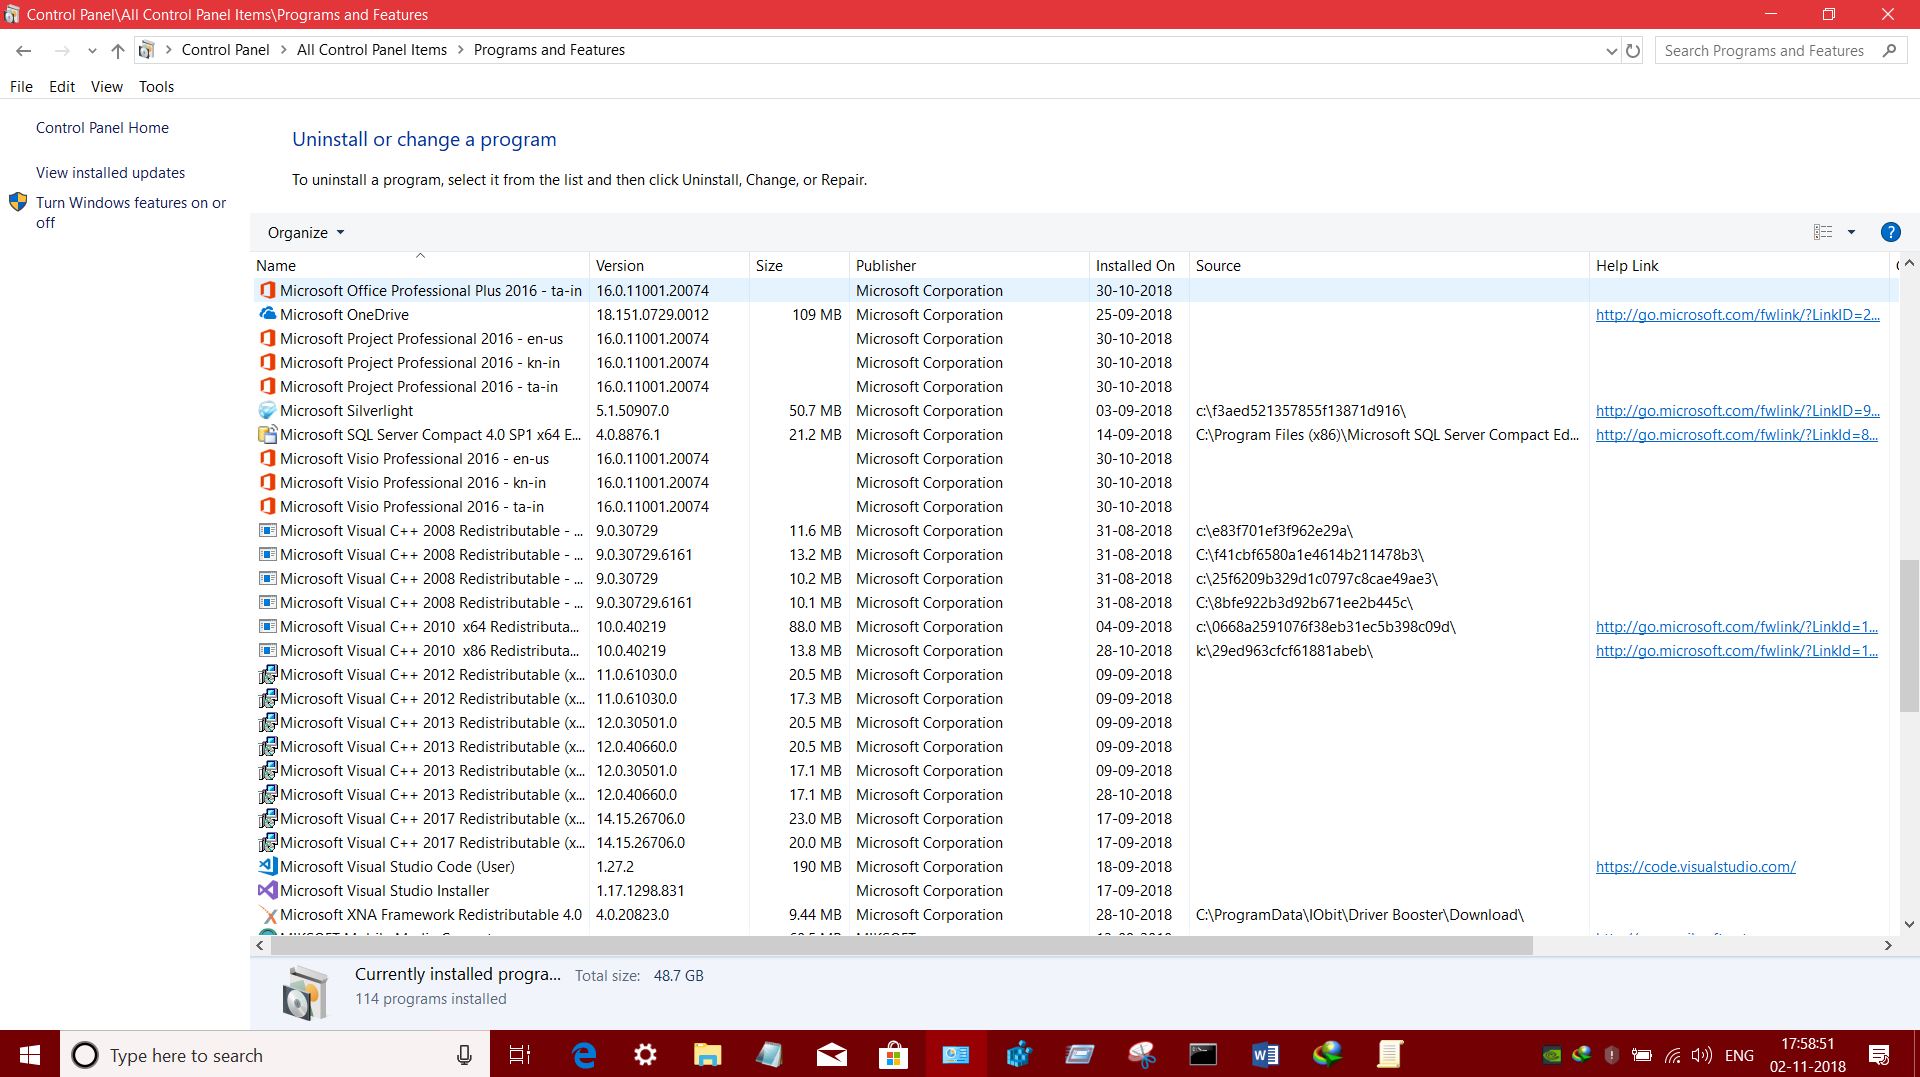Sort by Source column header
1920x1077 pixels.
[x=1389, y=265]
